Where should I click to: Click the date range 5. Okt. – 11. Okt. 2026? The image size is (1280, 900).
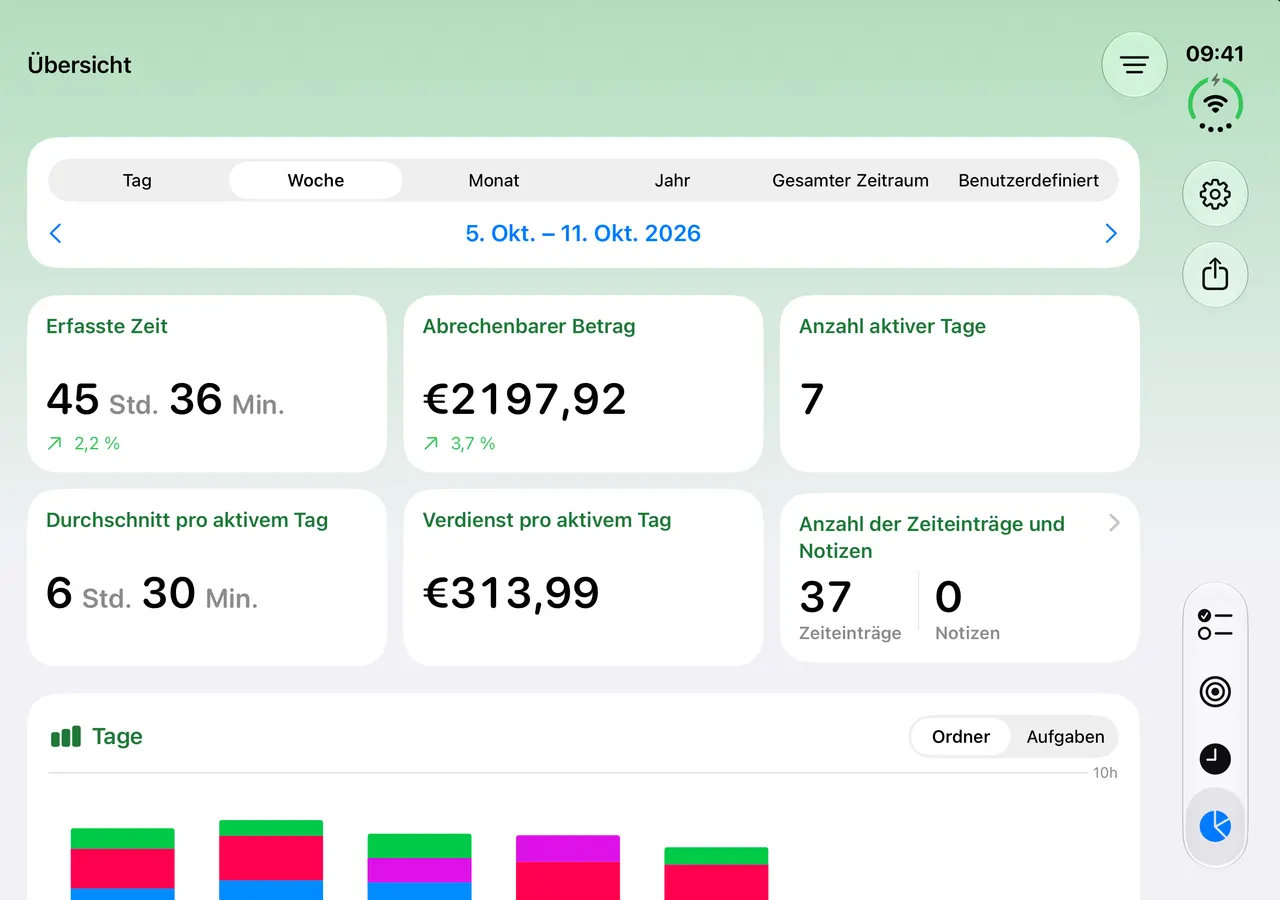[583, 233]
